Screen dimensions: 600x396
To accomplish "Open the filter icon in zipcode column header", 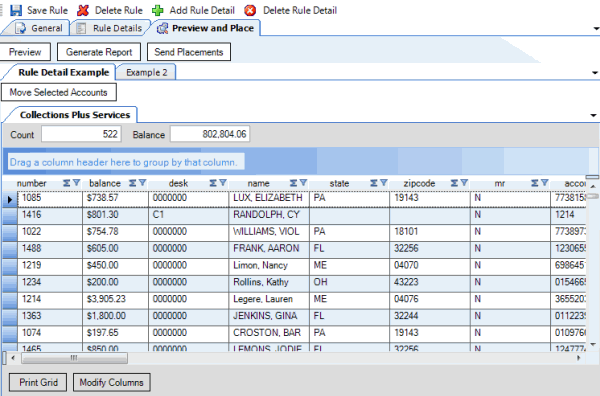I will (x=464, y=183).
